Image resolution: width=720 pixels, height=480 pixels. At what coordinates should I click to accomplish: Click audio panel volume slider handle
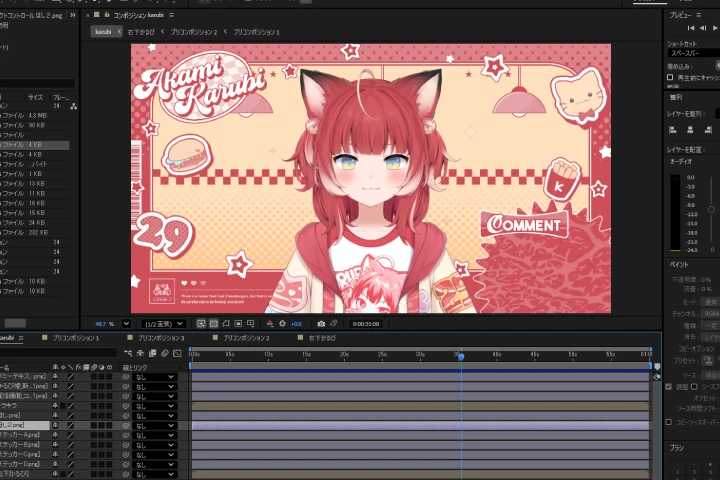[711, 209]
